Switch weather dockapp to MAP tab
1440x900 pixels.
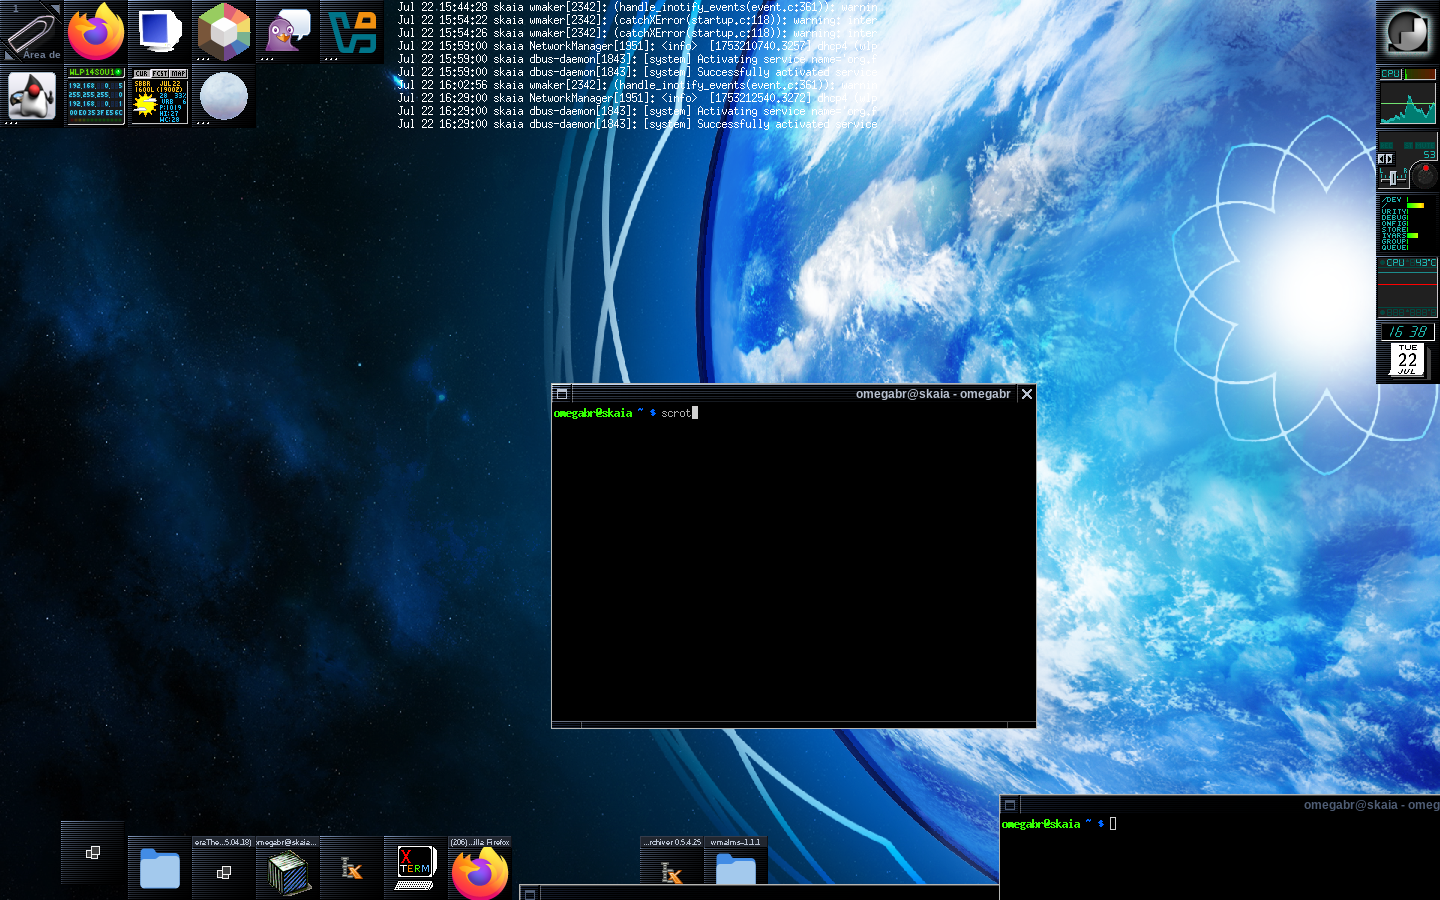click(178, 74)
